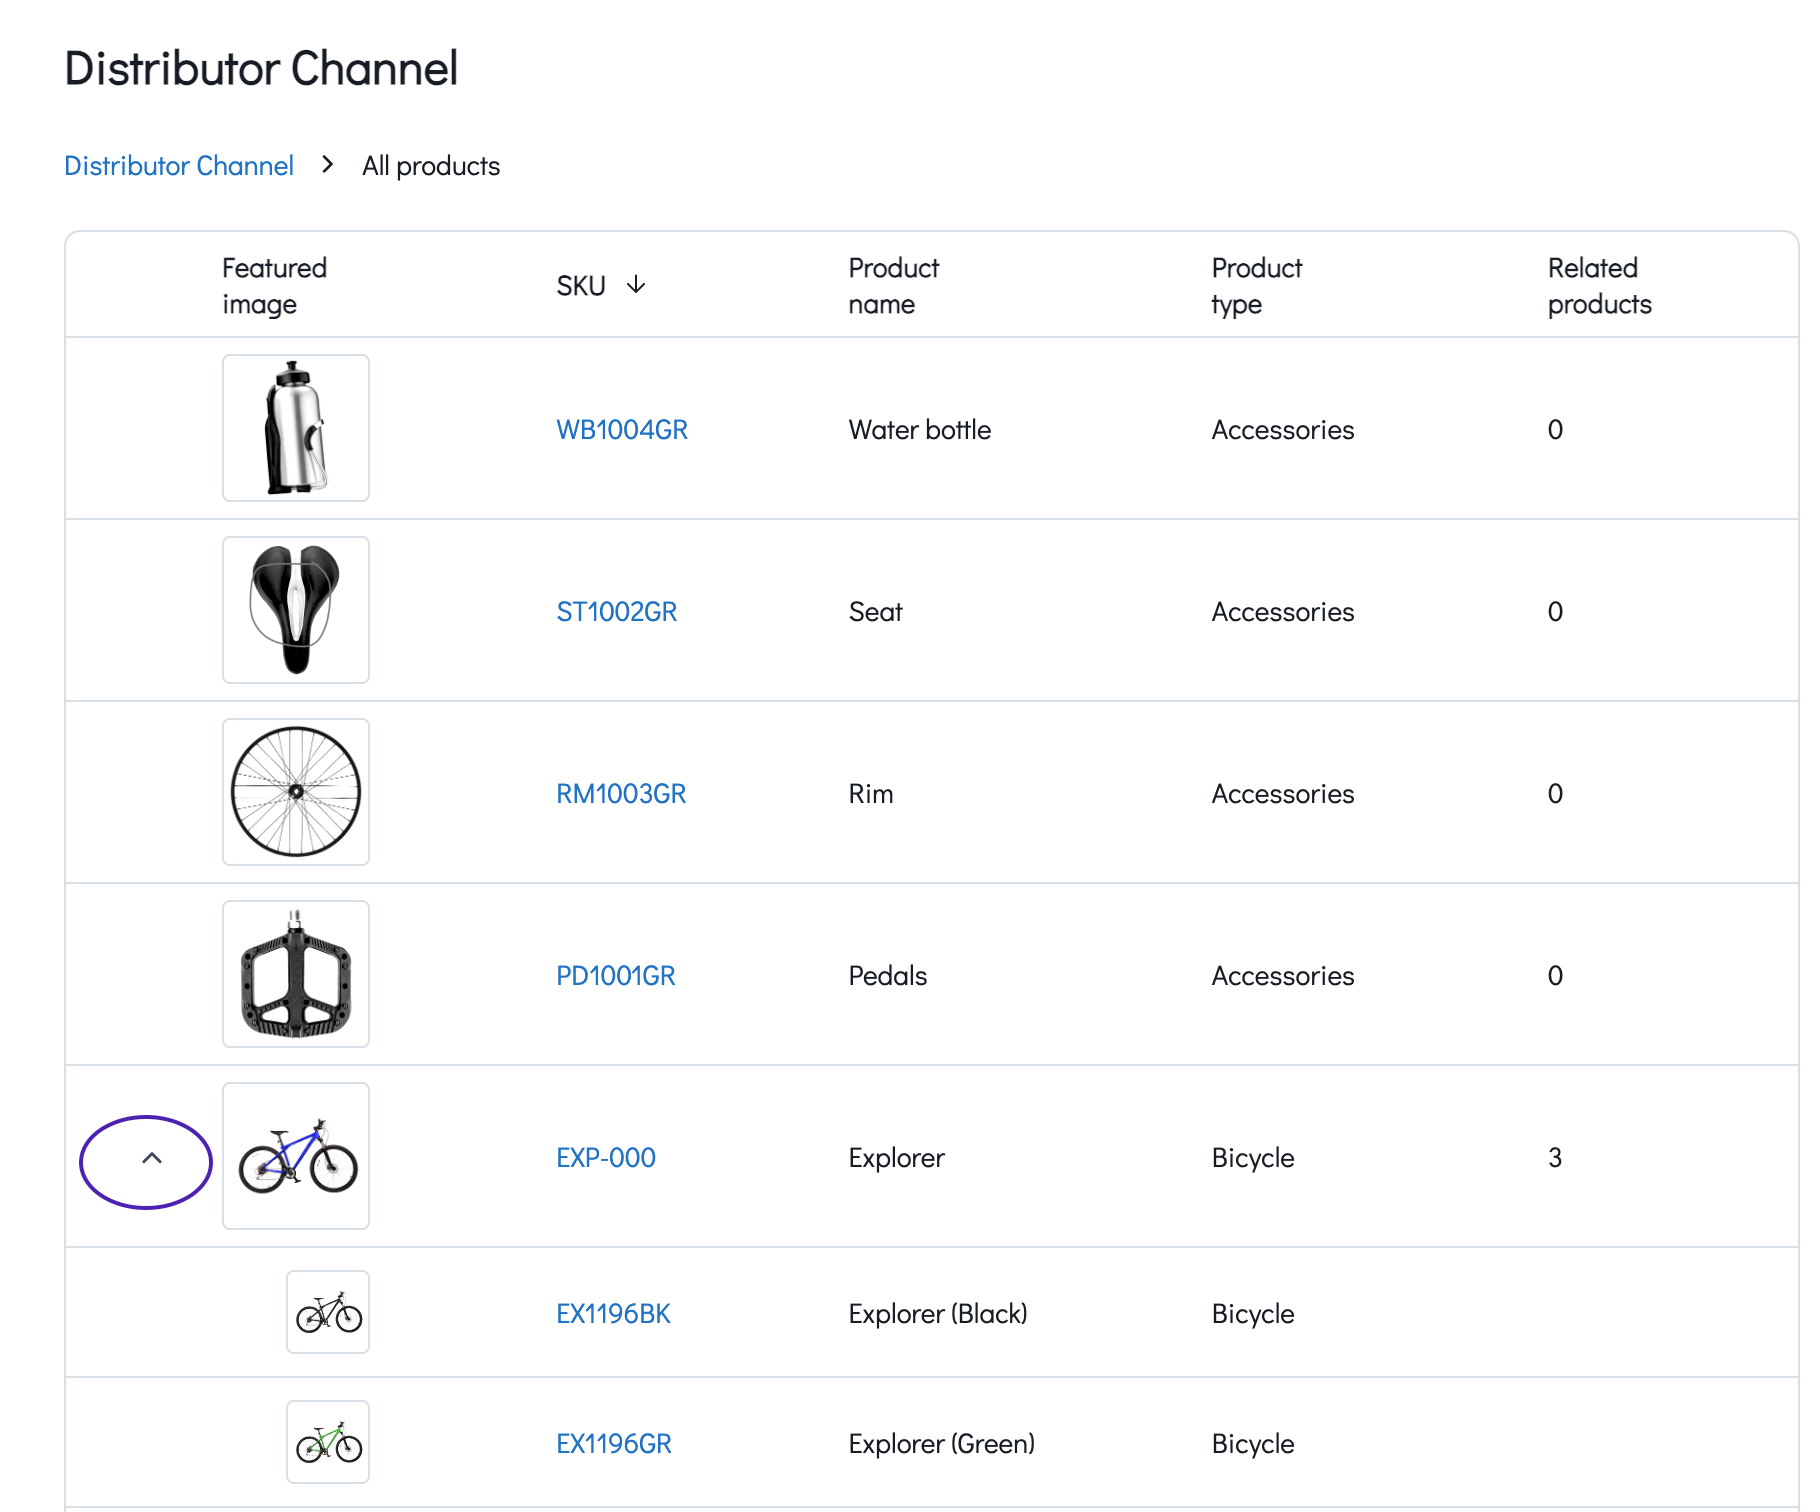
Task: Open SKU RM1003GR
Action: click(621, 794)
